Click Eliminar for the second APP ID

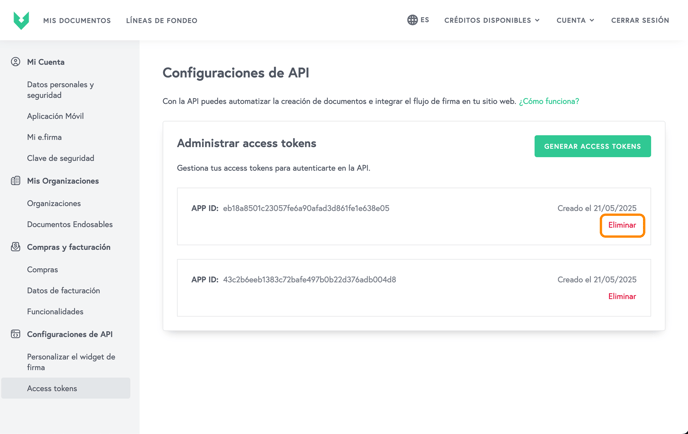(622, 296)
